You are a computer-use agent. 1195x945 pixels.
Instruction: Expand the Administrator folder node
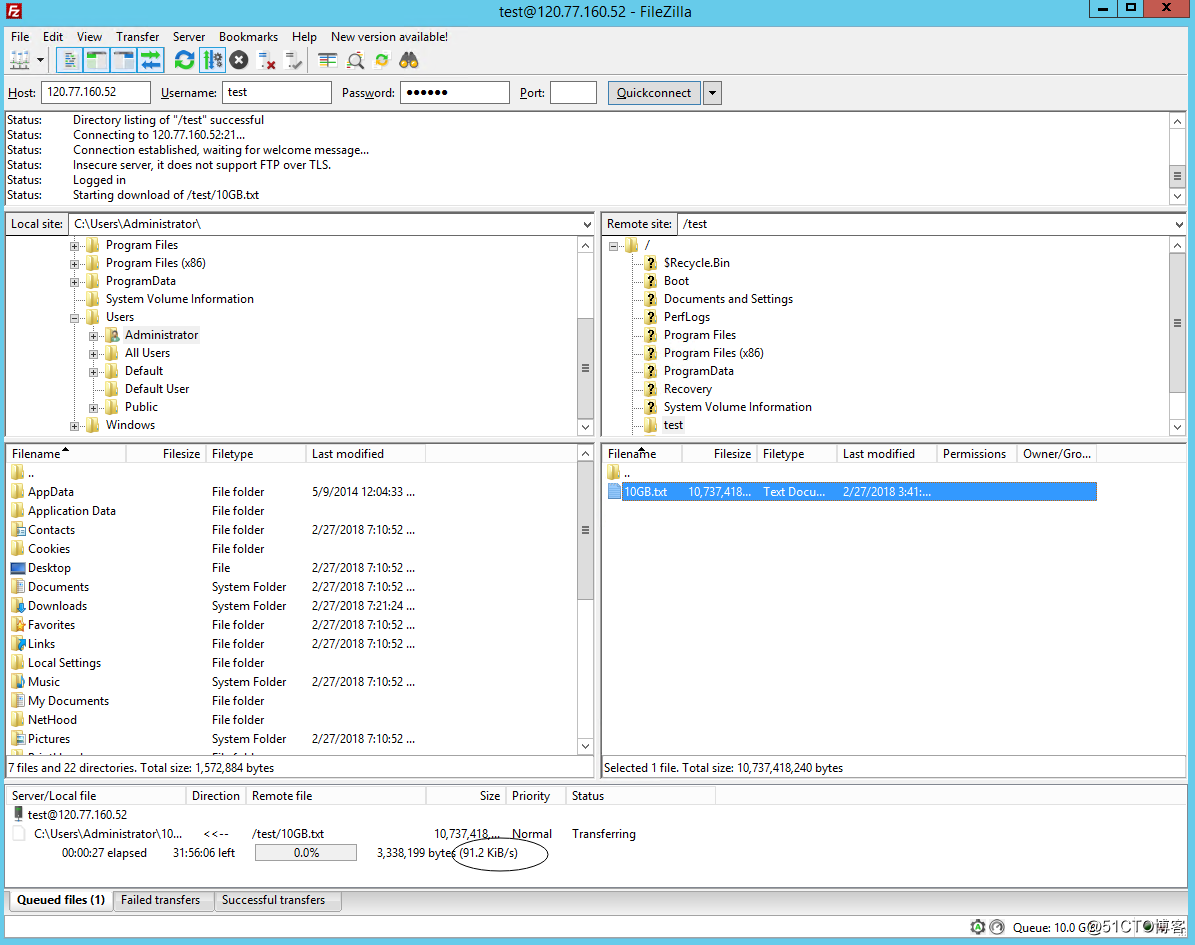[x=93, y=336]
